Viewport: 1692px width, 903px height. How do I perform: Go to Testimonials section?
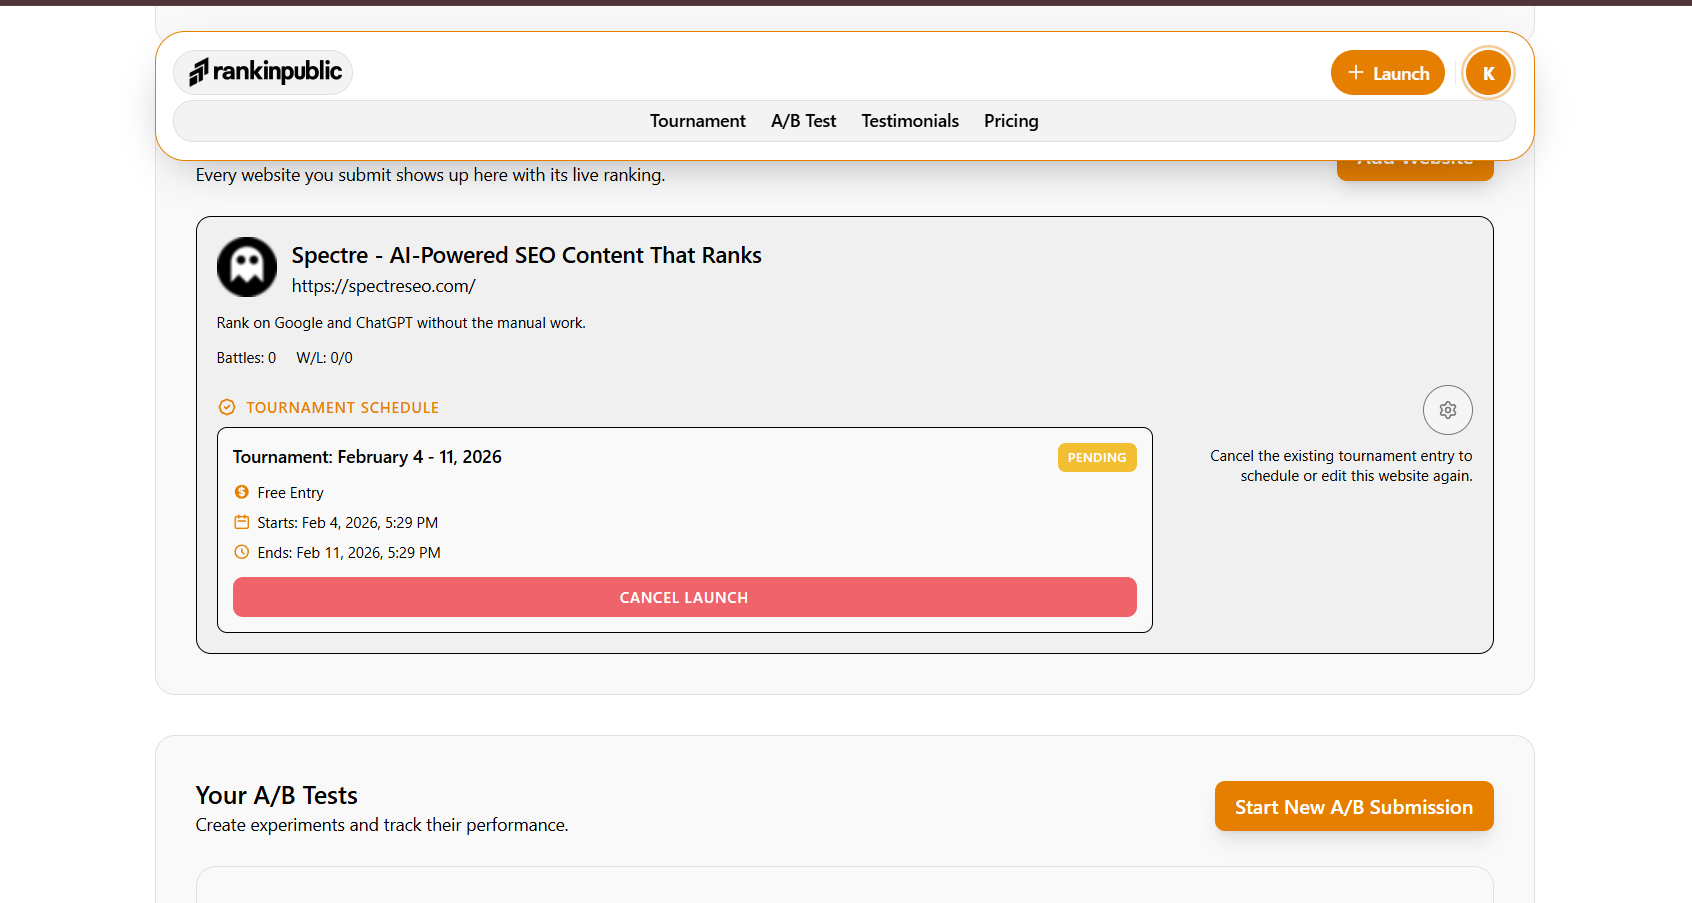coord(910,121)
